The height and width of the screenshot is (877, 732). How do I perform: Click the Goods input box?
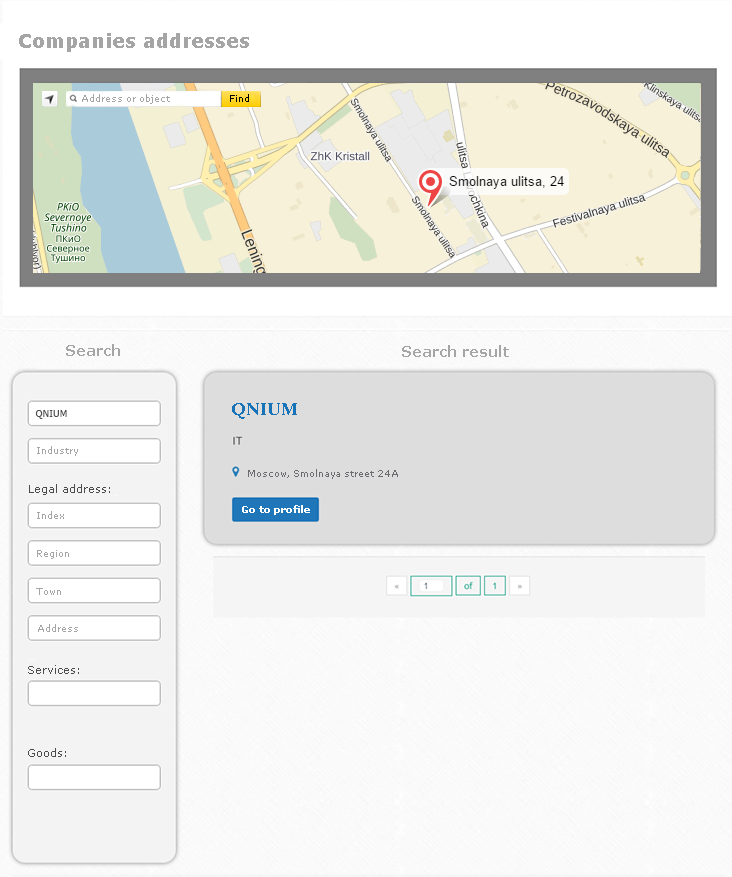pyautogui.click(x=94, y=777)
